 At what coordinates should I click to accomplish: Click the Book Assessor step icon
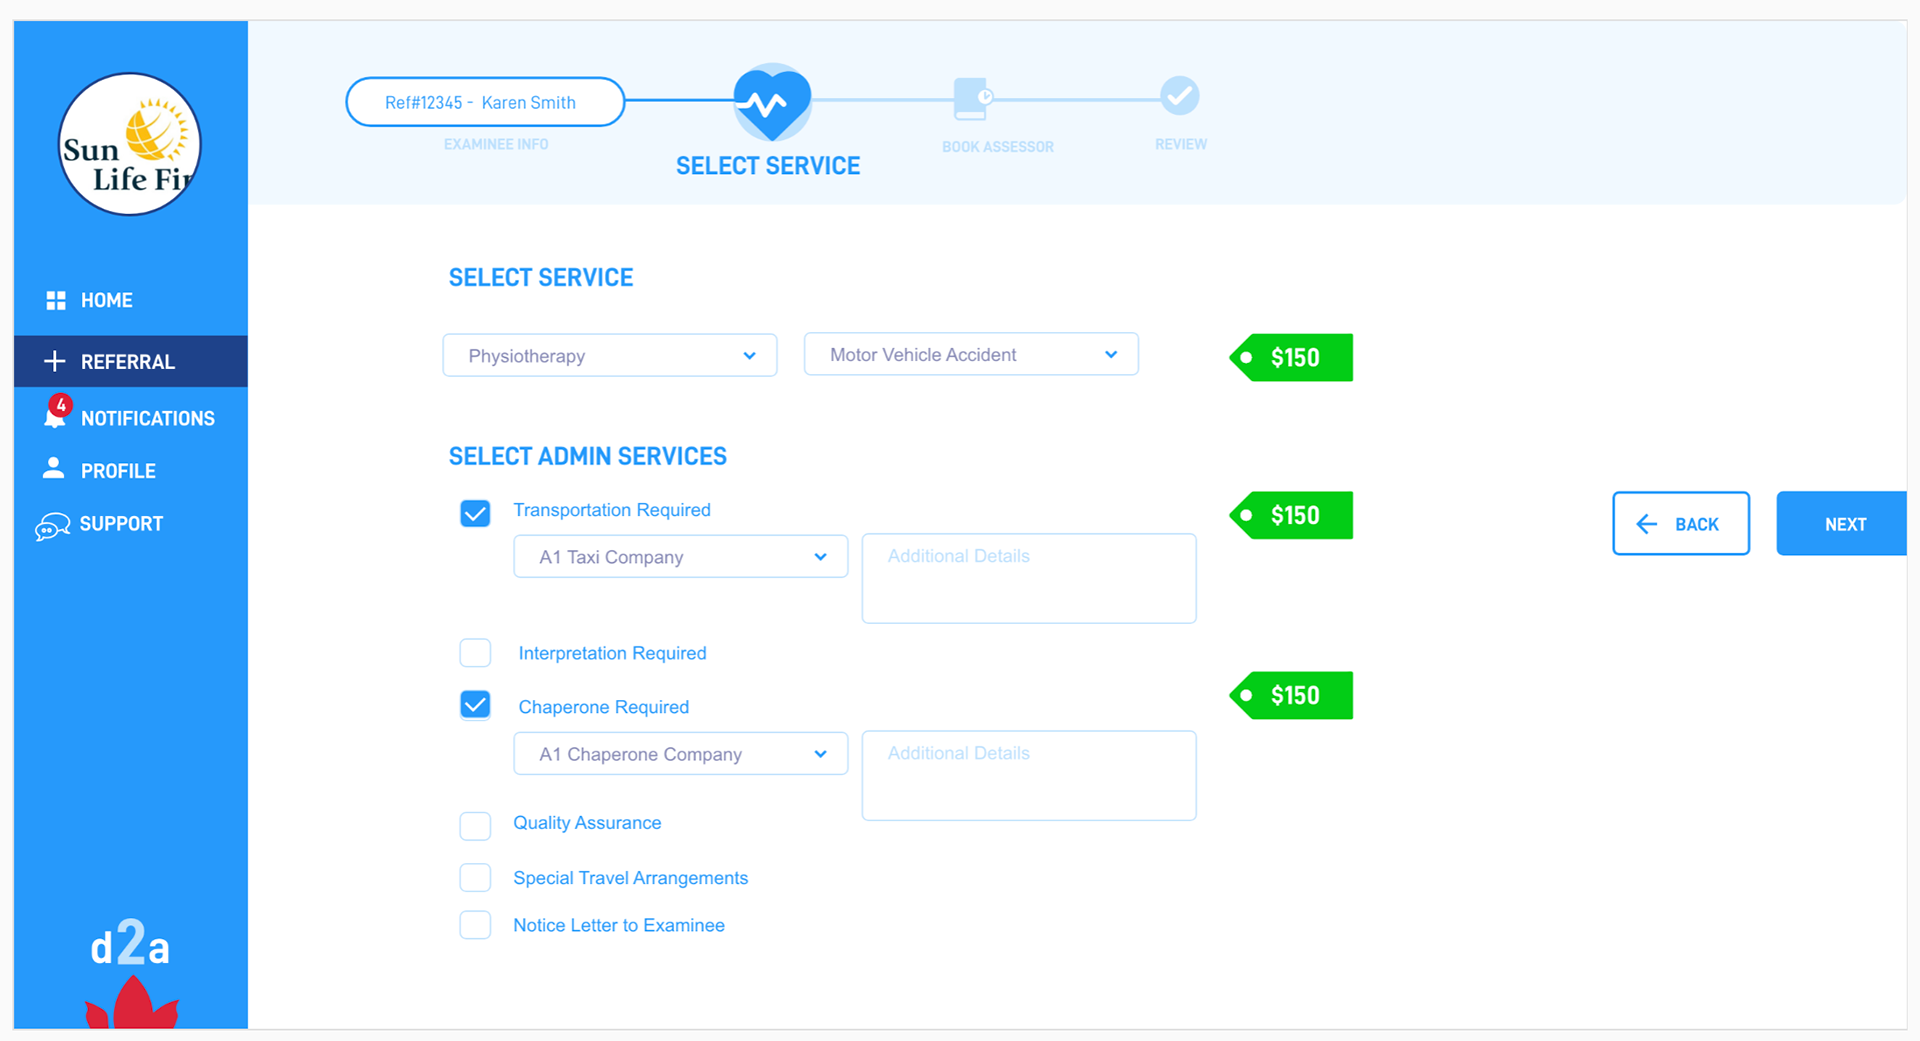pyautogui.click(x=971, y=98)
